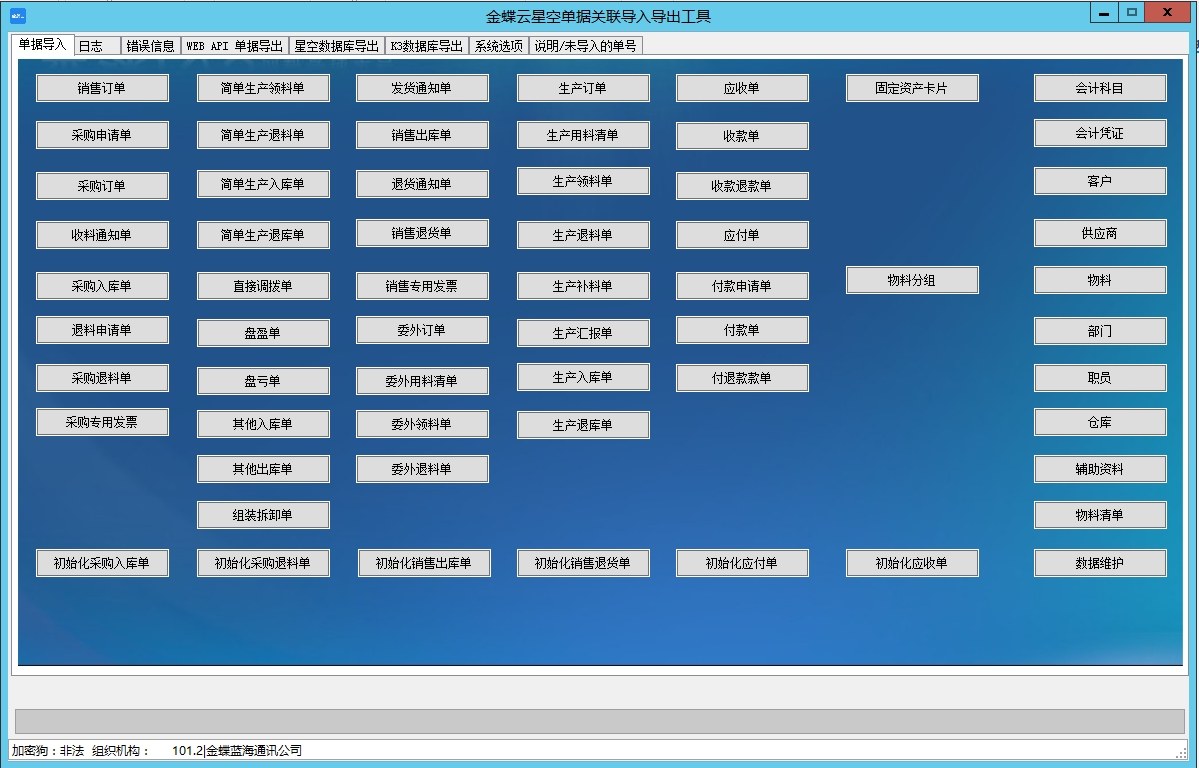Choose 直接调拨单 button
This screenshot has height=768, width=1199.
[263, 286]
